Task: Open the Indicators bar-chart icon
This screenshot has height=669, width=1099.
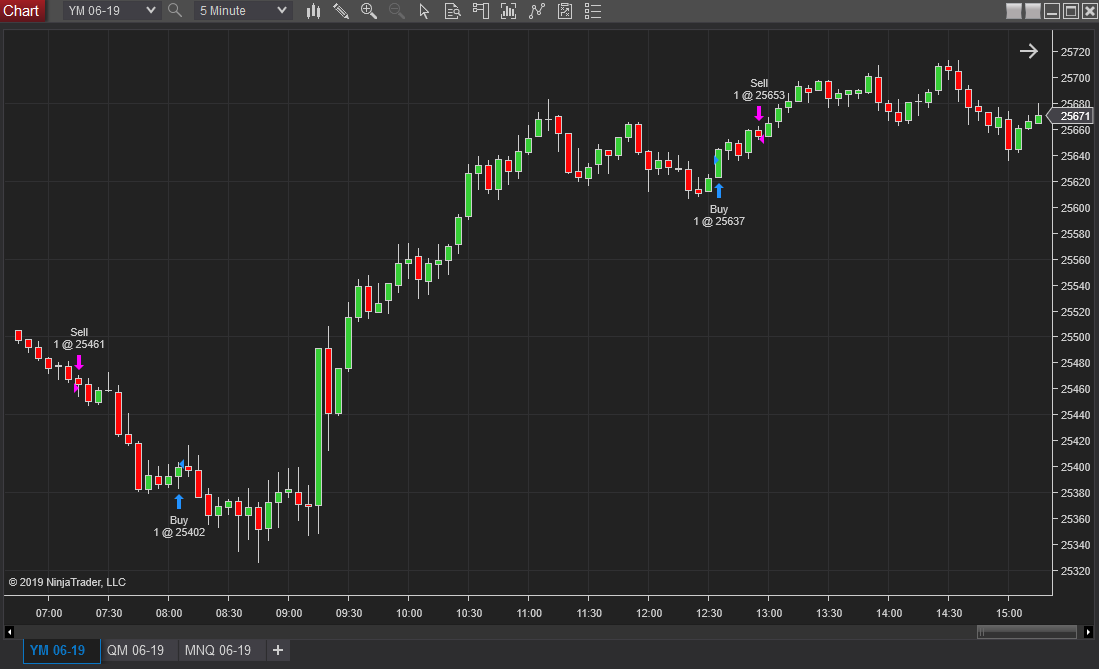Action: tap(508, 11)
